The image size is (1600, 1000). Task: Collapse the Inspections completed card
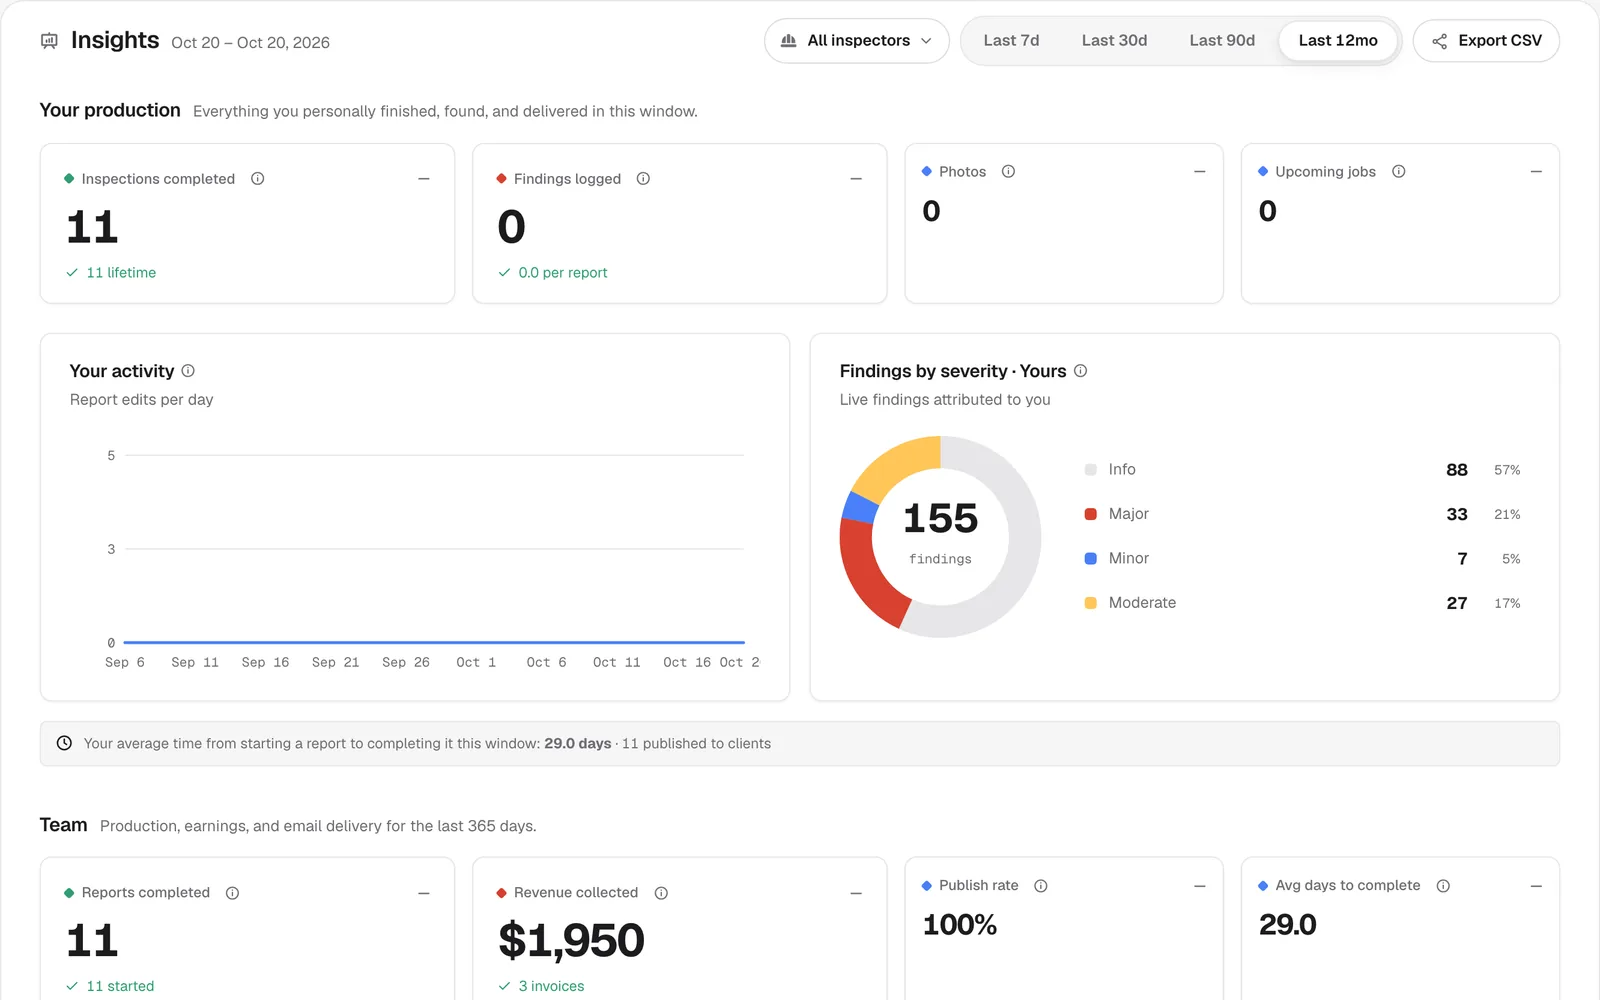(x=424, y=179)
